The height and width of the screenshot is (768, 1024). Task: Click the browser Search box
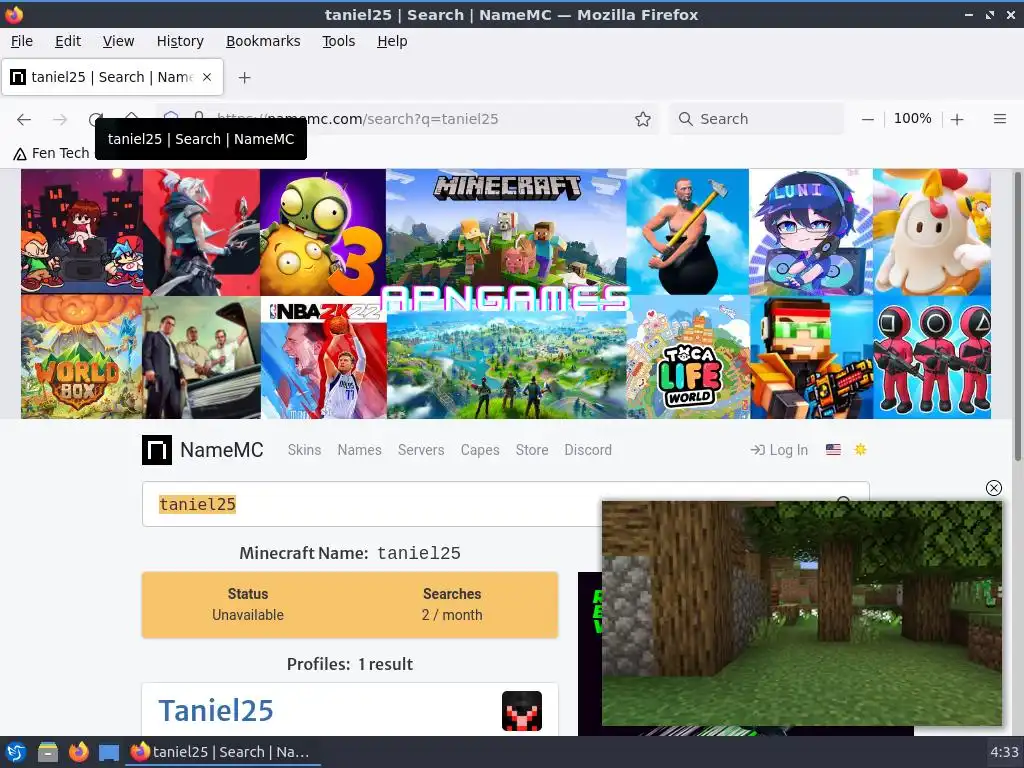[x=758, y=119]
